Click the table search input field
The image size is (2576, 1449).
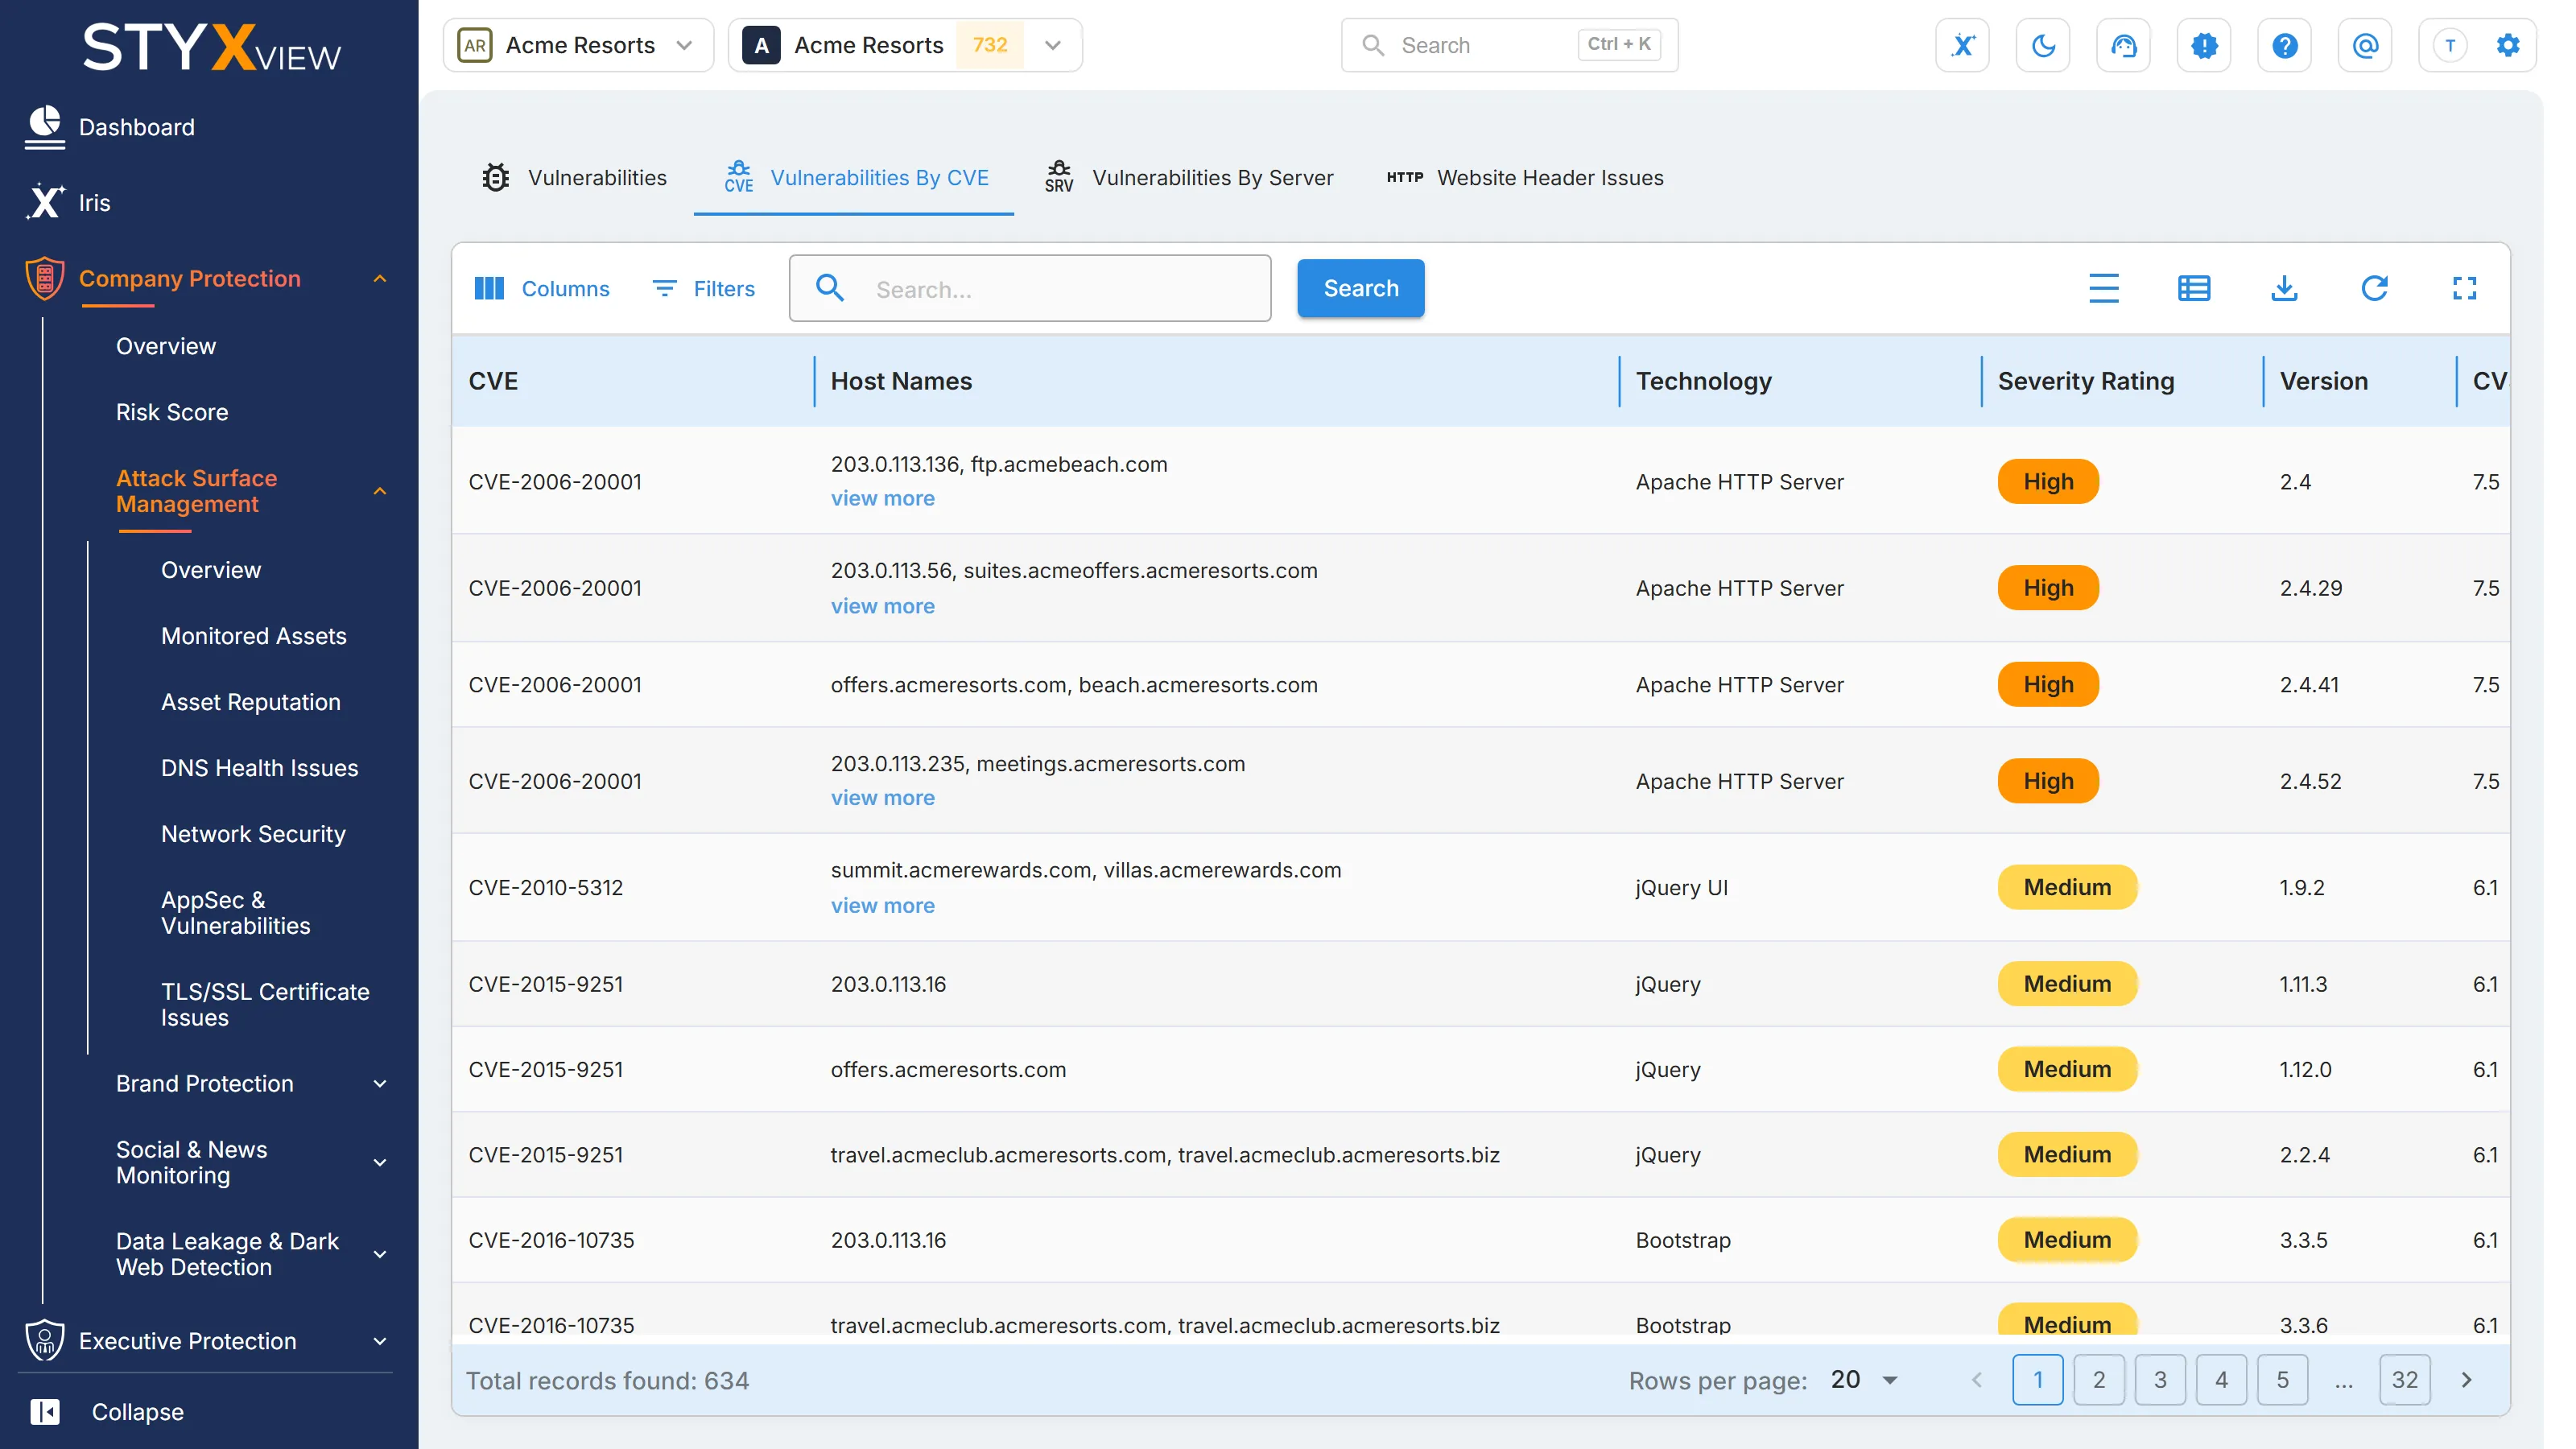click(1030, 288)
